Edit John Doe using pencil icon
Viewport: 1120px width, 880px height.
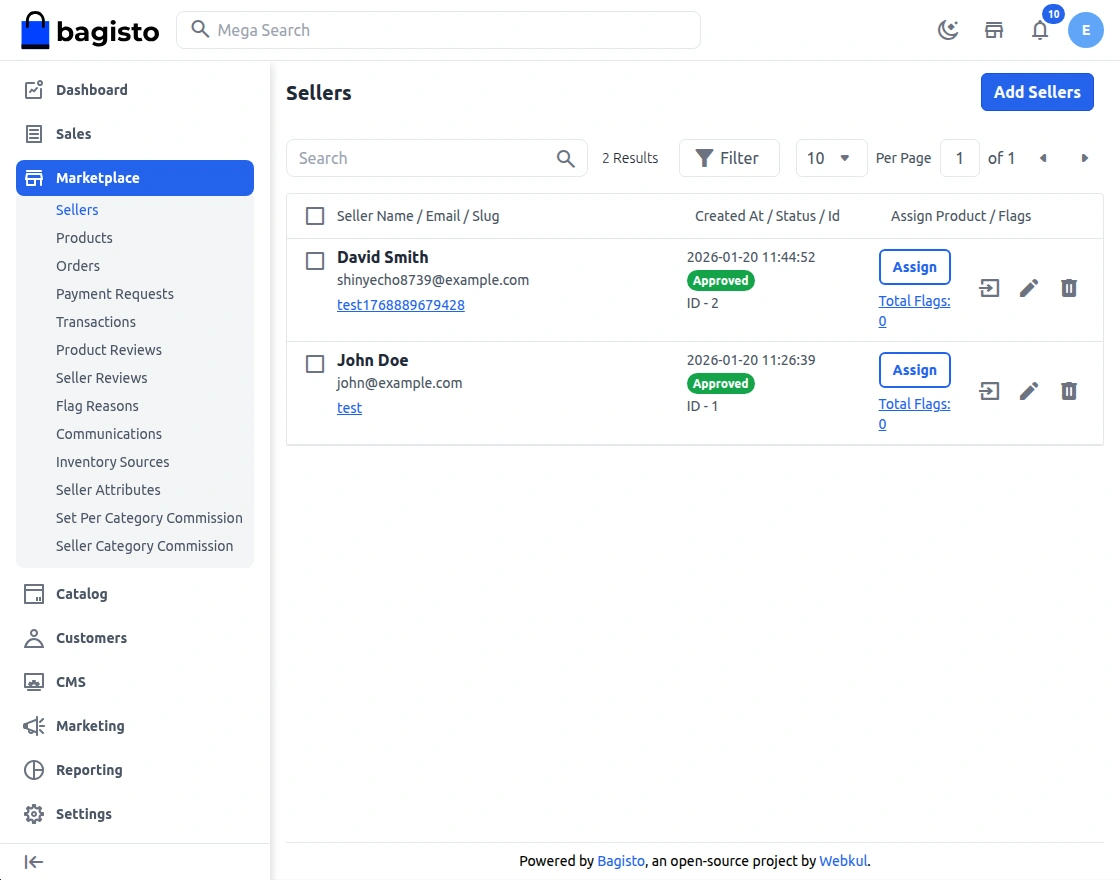pos(1029,391)
